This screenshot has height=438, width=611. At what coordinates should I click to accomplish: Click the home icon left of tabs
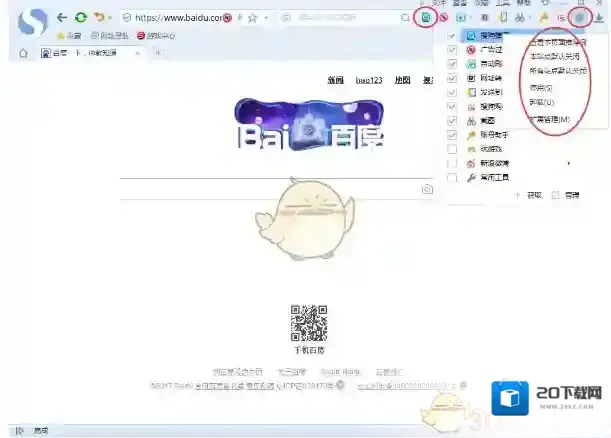[x=23, y=53]
